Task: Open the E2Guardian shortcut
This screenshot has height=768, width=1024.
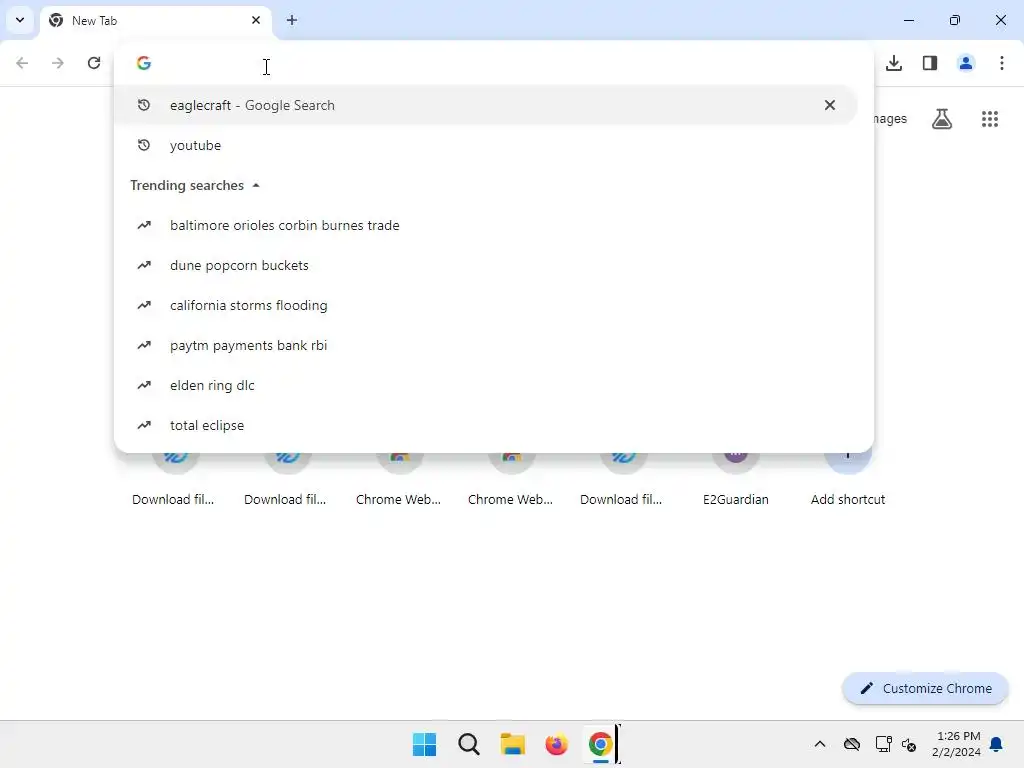Action: tap(735, 480)
